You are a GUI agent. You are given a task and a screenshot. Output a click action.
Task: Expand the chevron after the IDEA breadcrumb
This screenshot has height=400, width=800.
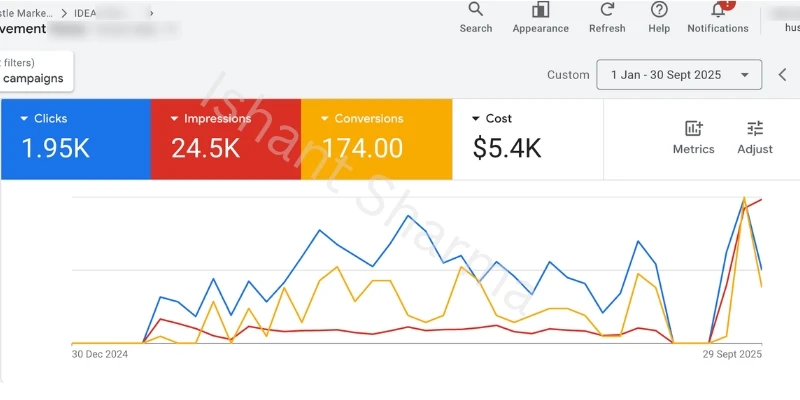click(x=151, y=12)
